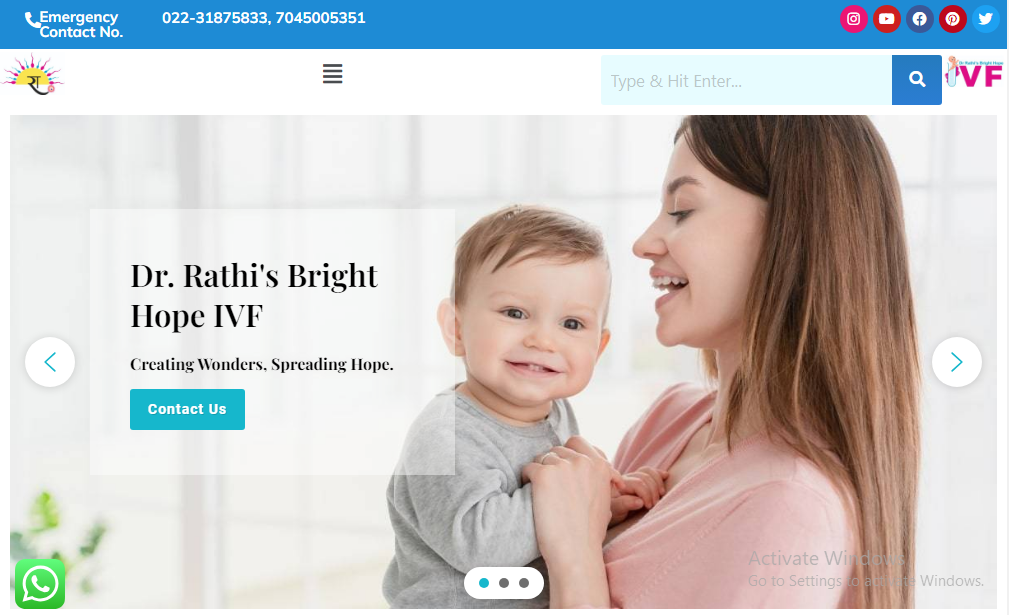The image size is (1009, 615).
Task: Click the phone icon beside Emergency Contact
Action: (32, 21)
